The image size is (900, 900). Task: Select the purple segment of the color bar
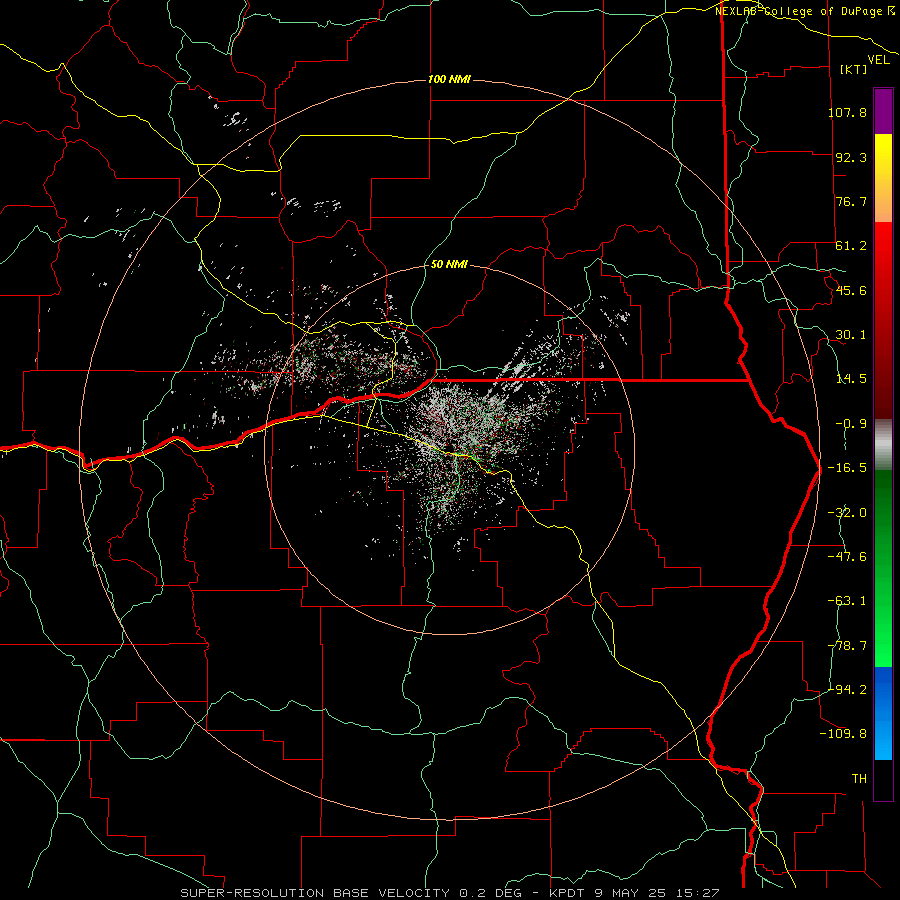pyautogui.click(x=883, y=112)
